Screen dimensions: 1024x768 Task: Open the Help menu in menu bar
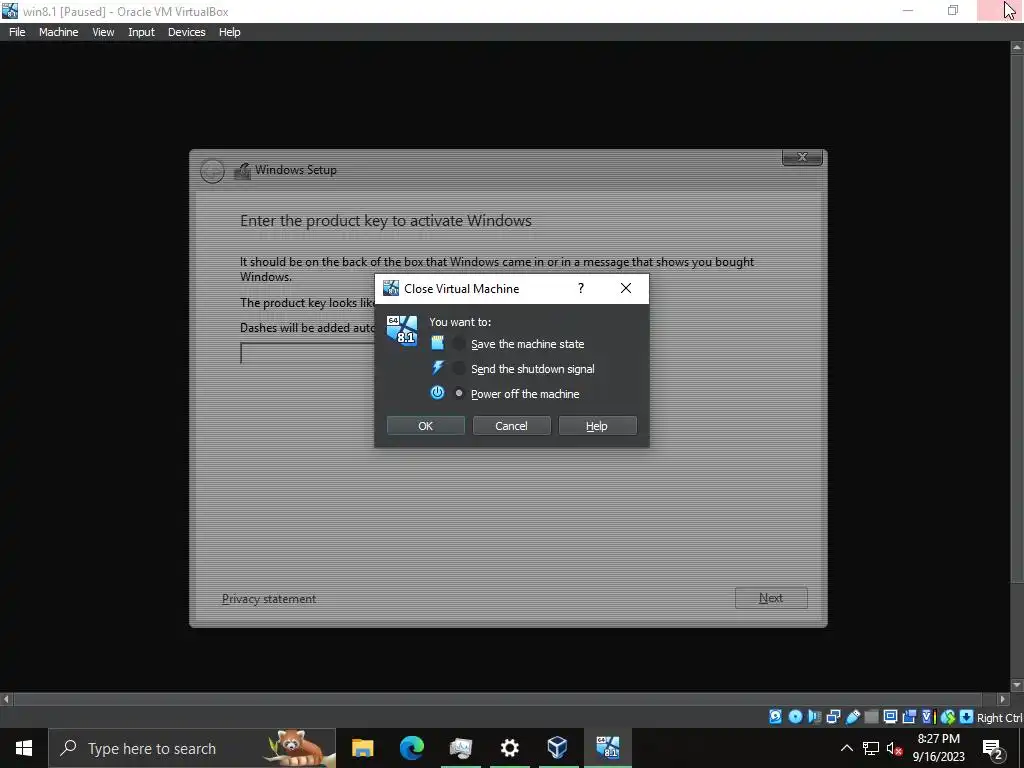[x=229, y=32]
